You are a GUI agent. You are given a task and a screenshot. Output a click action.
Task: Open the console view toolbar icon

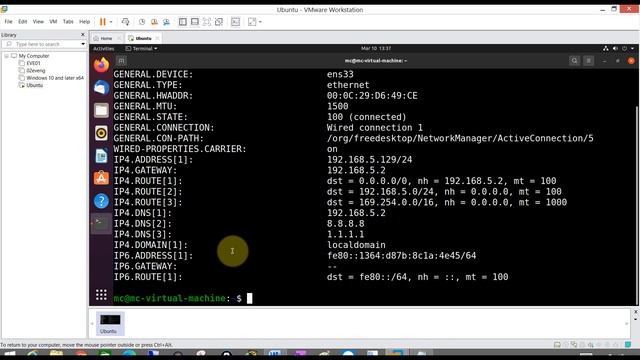point(236,22)
